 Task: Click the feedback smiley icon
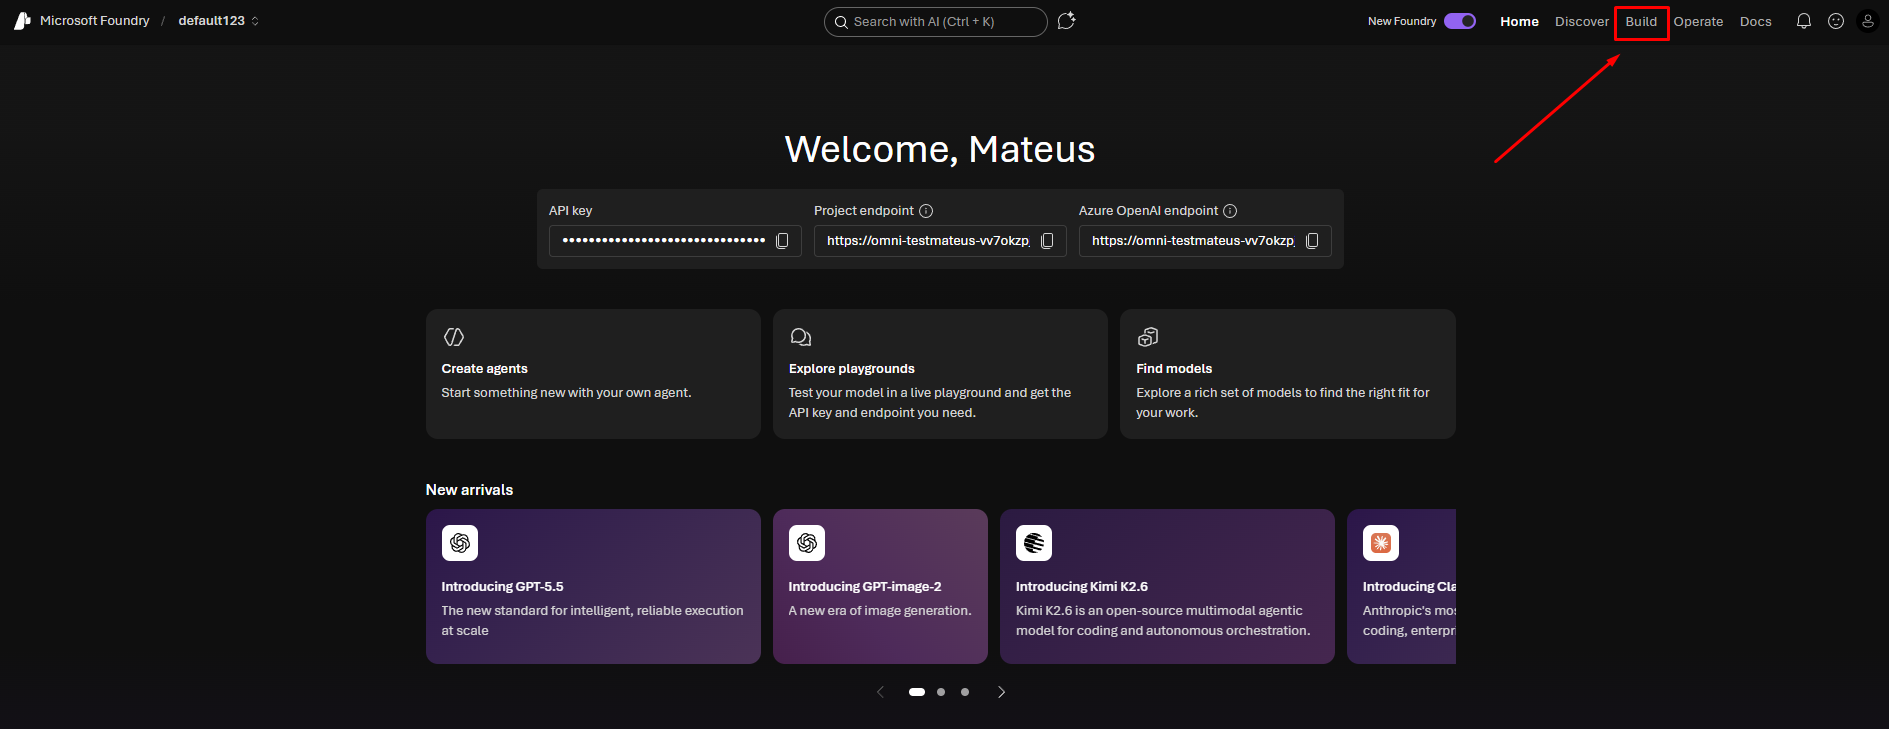click(x=1836, y=21)
